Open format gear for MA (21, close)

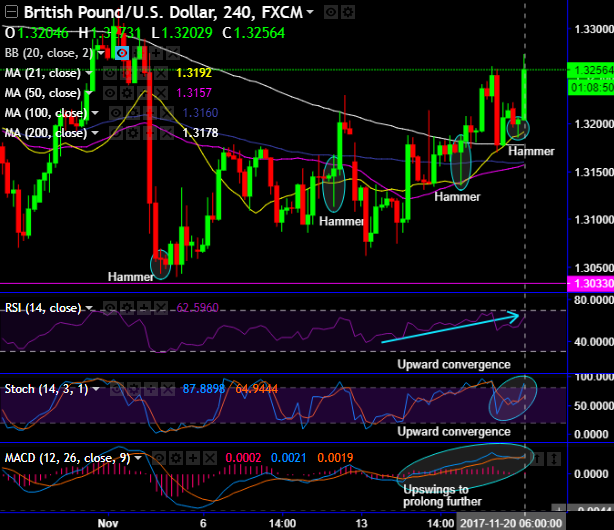(126, 73)
